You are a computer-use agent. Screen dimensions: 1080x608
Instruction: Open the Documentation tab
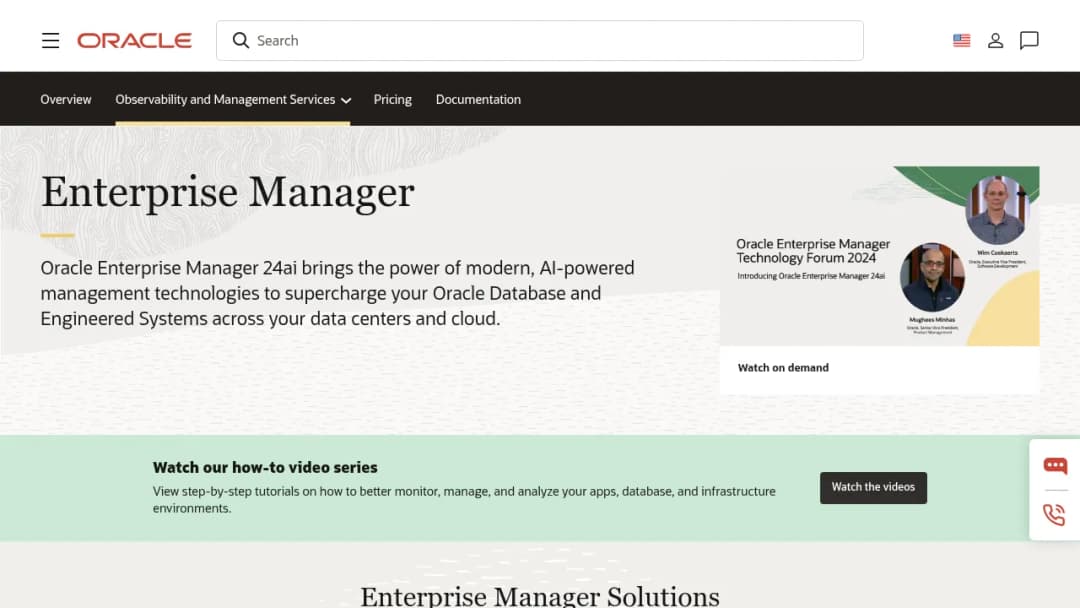[478, 99]
